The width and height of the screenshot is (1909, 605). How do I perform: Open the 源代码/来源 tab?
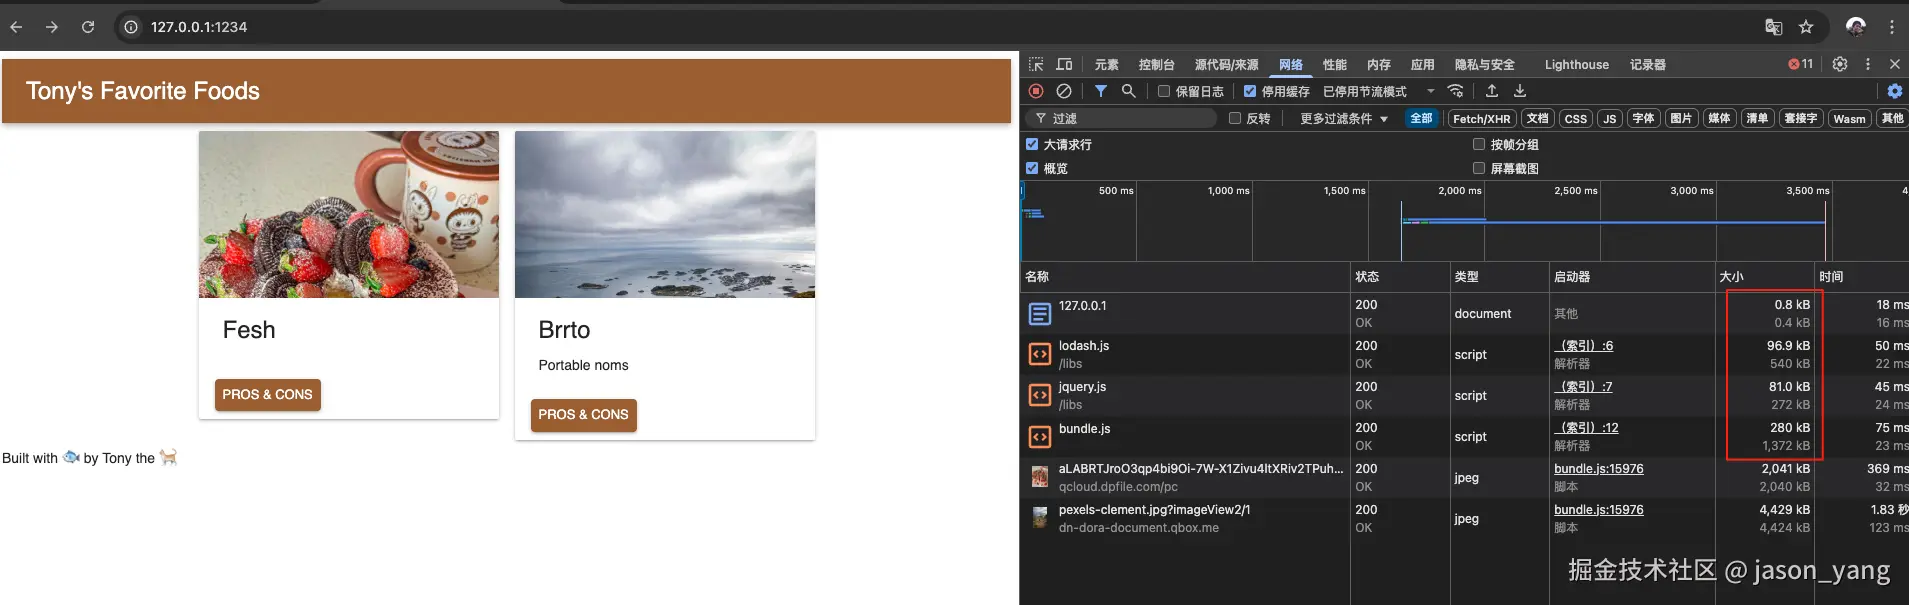click(1226, 64)
